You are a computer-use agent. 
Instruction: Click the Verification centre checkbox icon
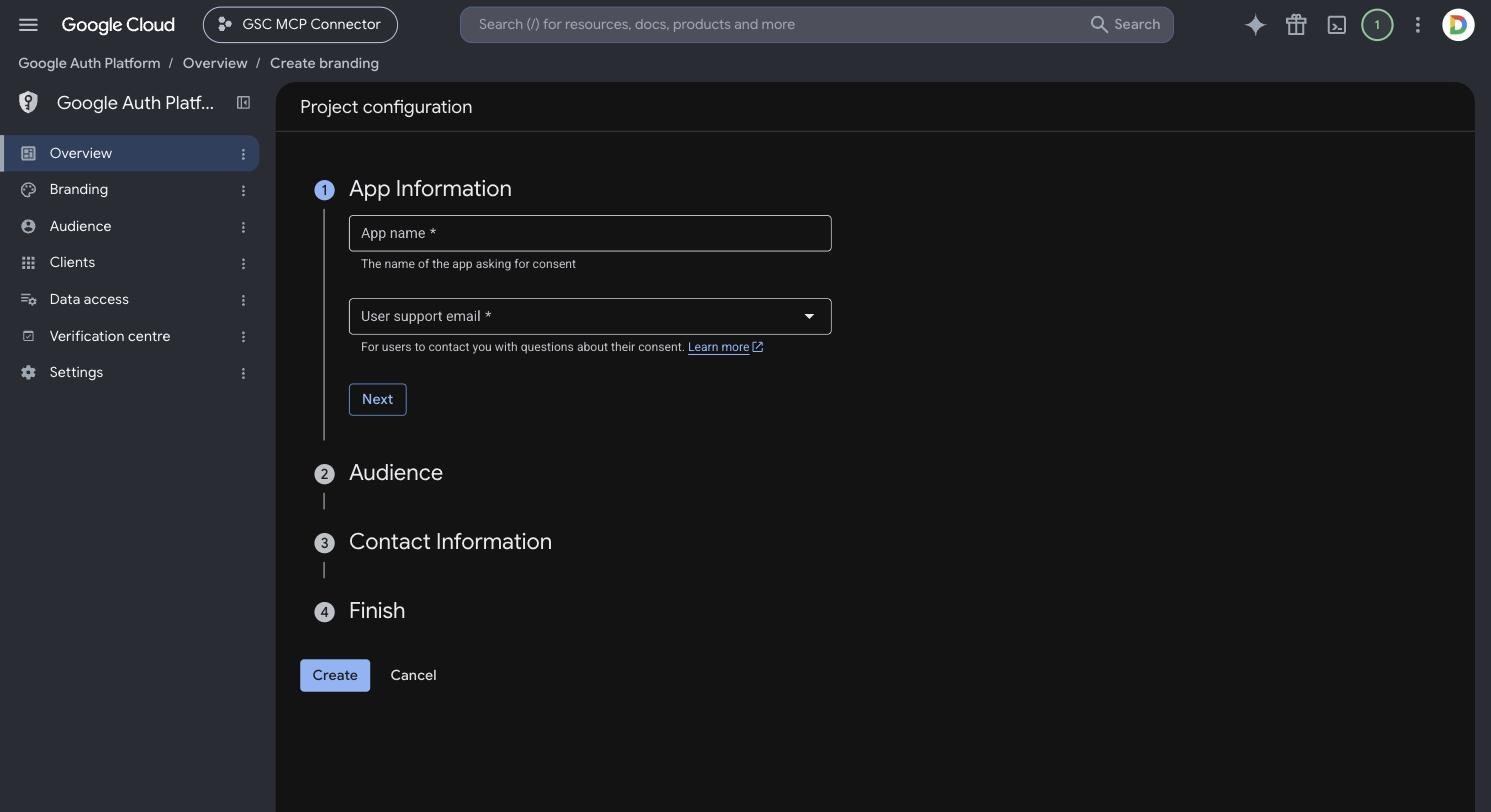pyautogui.click(x=28, y=336)
